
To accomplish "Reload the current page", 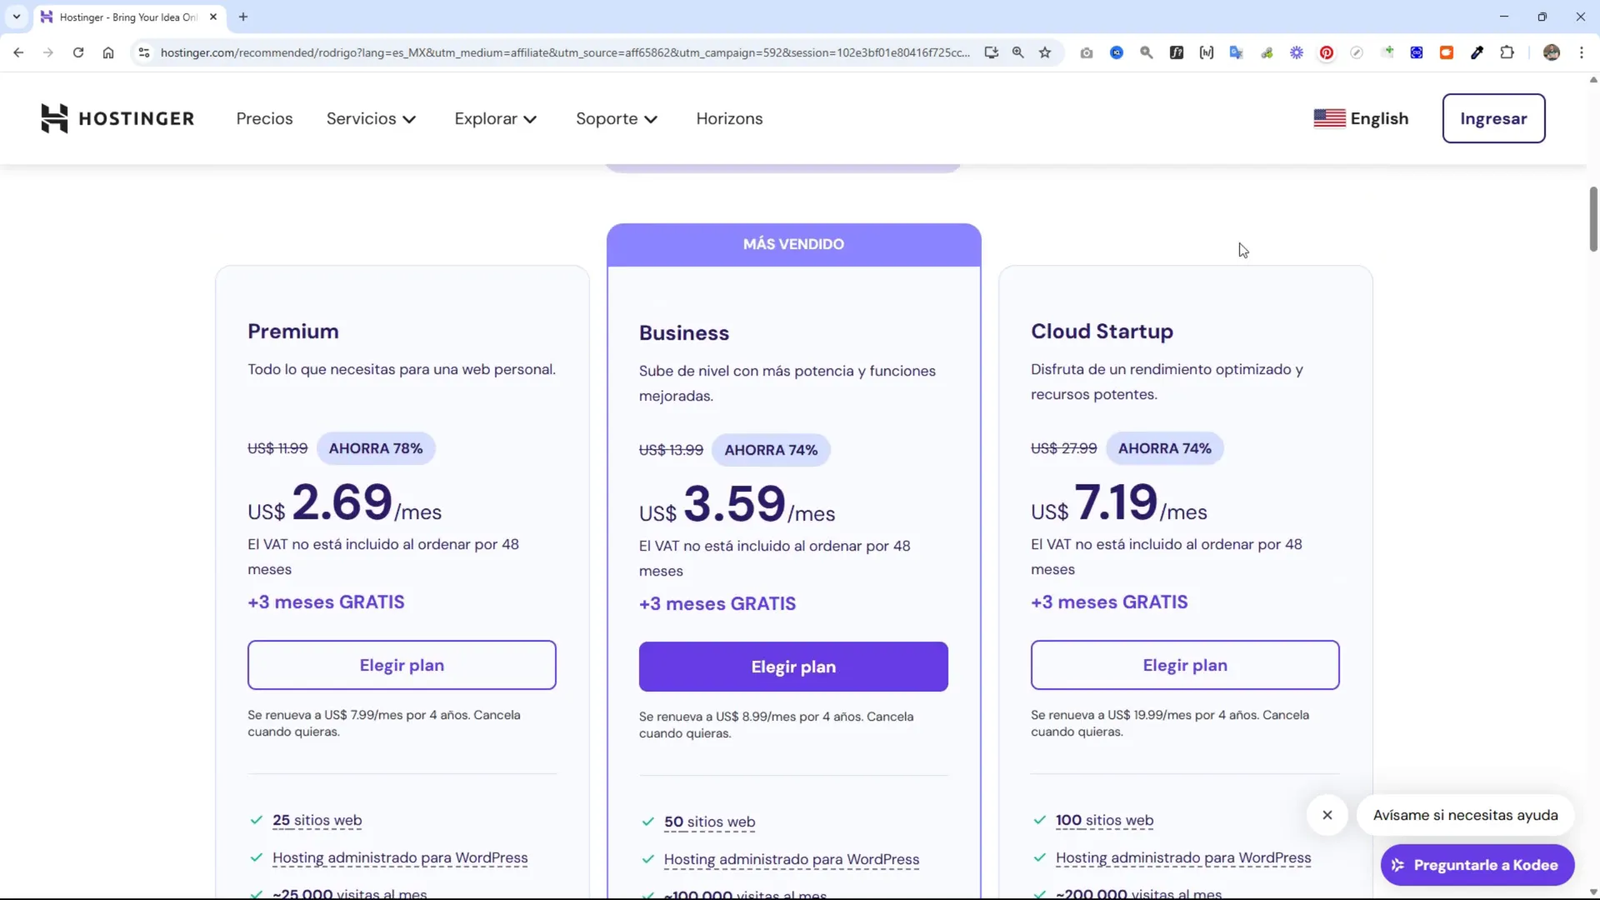I will click(x=78, y=53).
